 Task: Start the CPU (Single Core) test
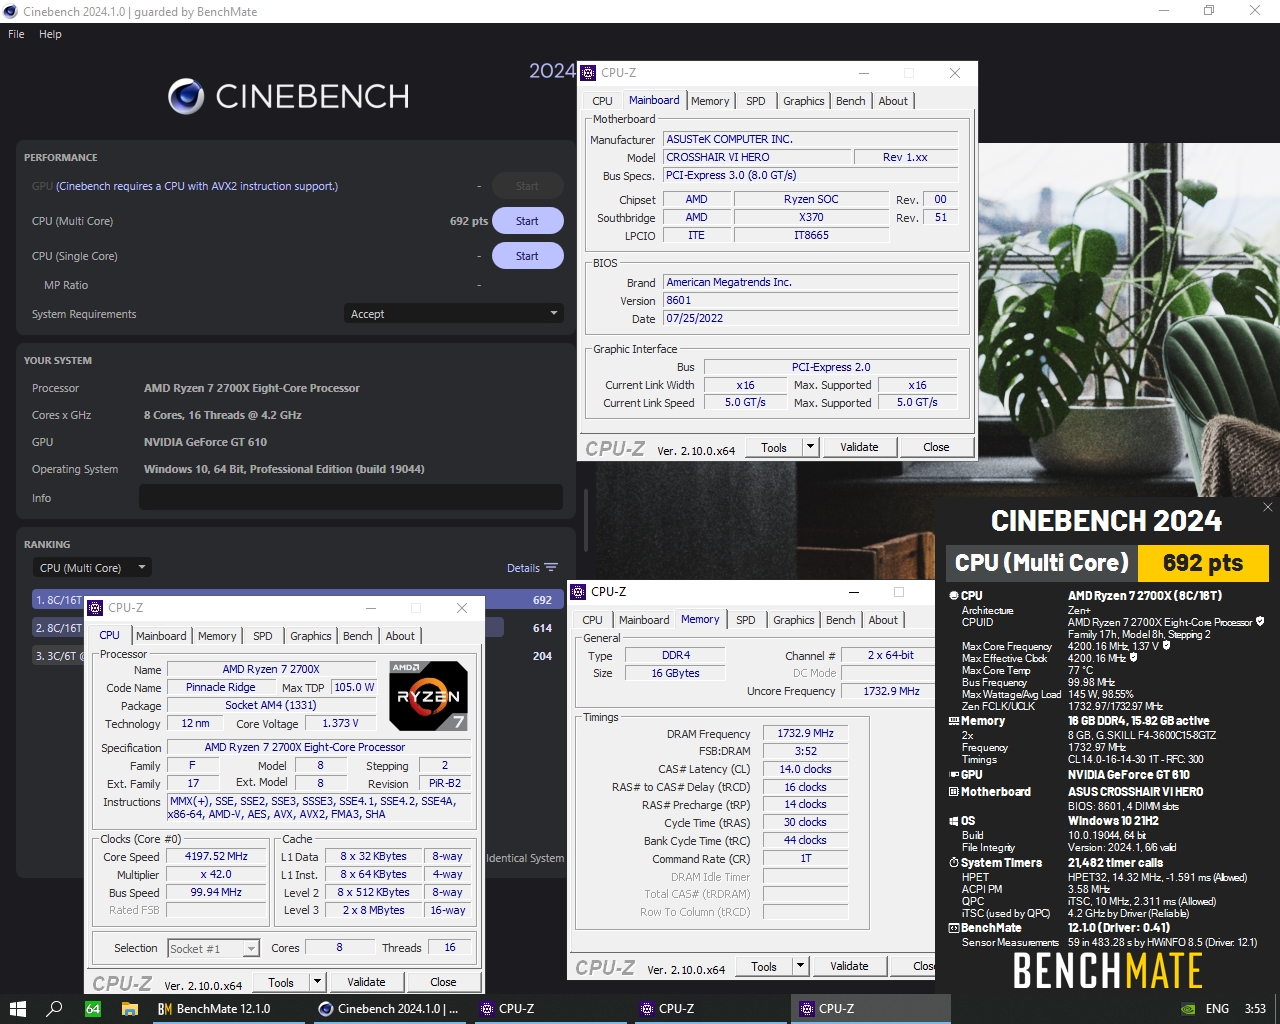click(527, 256)
